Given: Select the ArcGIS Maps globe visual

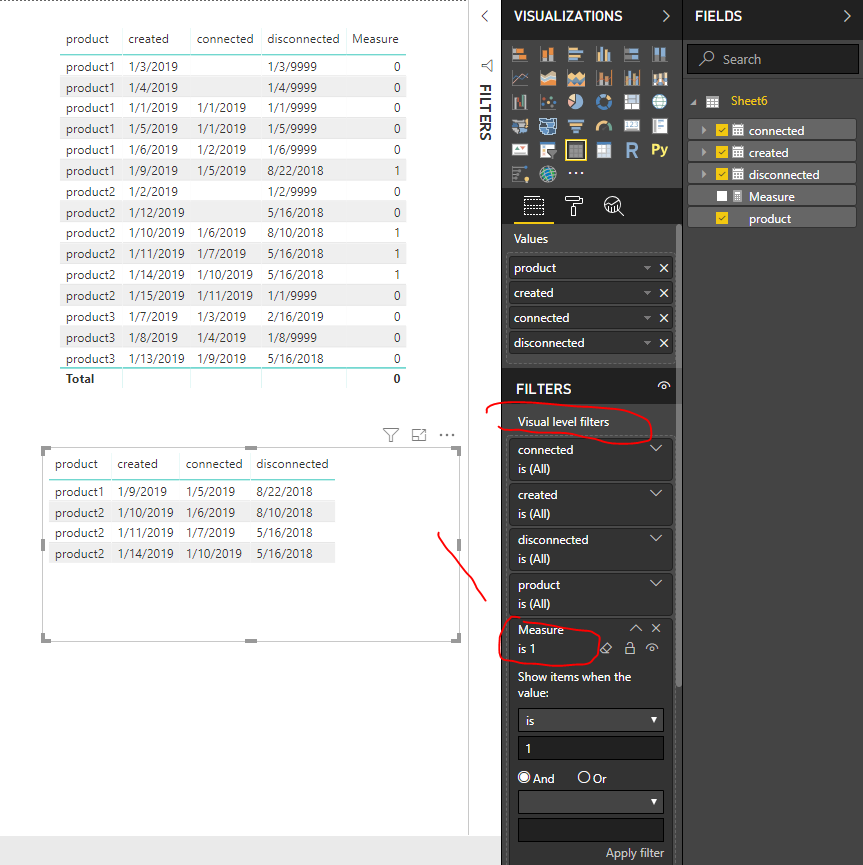Looking at the screenshot, I should tap(548, 174).
